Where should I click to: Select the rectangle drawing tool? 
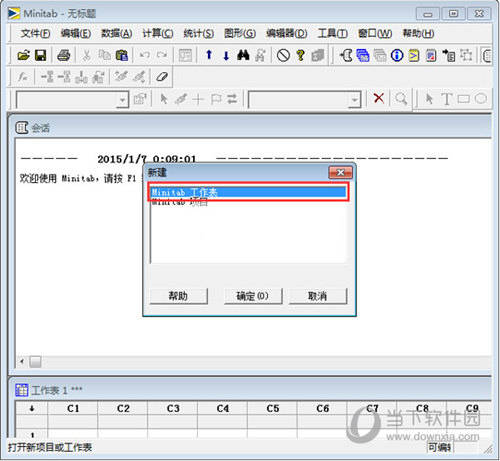point(464,99)
